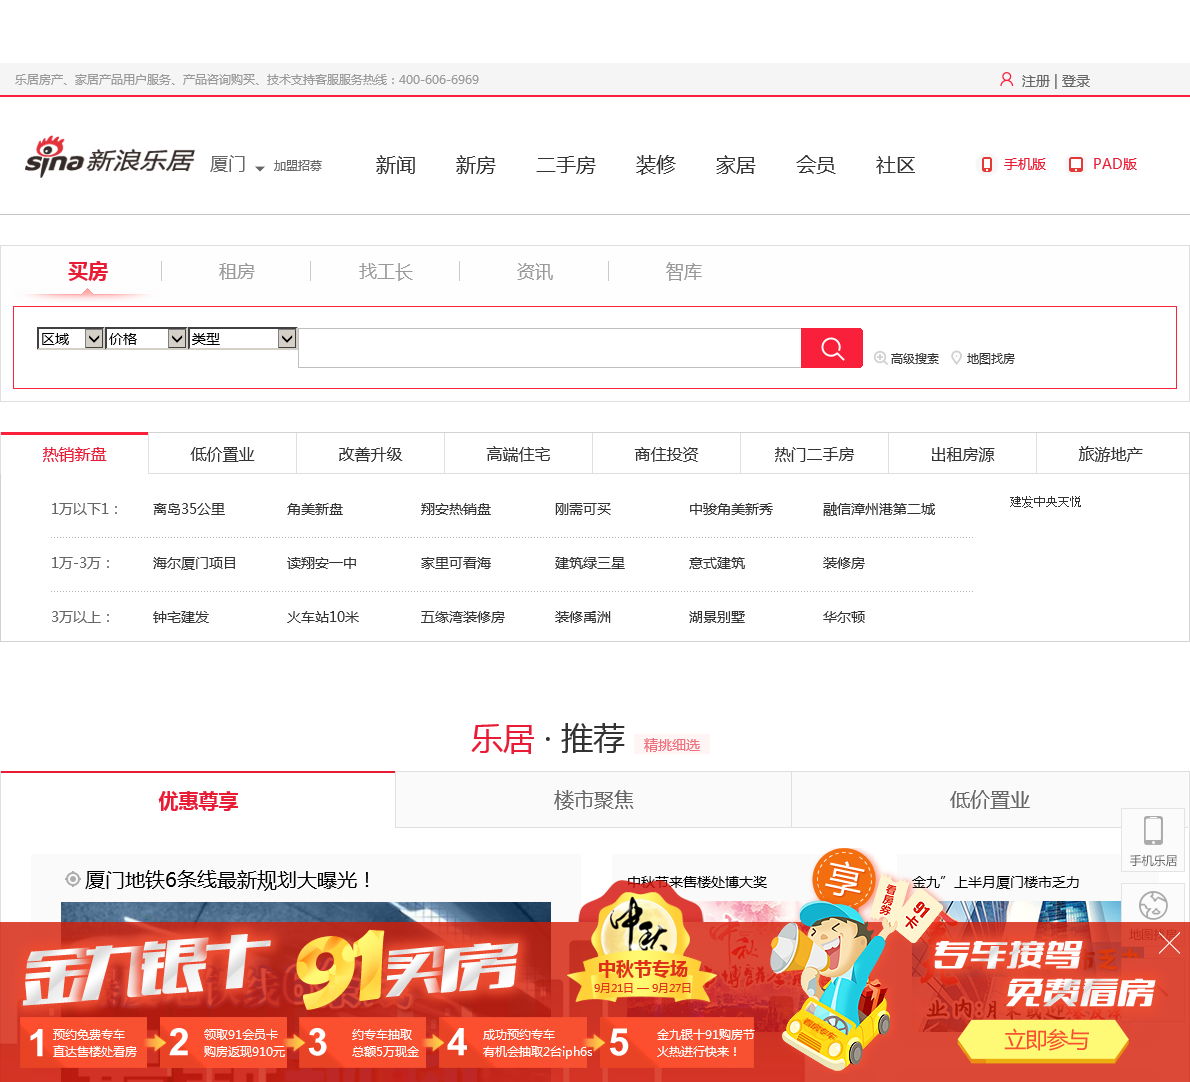
Task: Open the 社区 navigation menu
Action: (x=896, y=165)
